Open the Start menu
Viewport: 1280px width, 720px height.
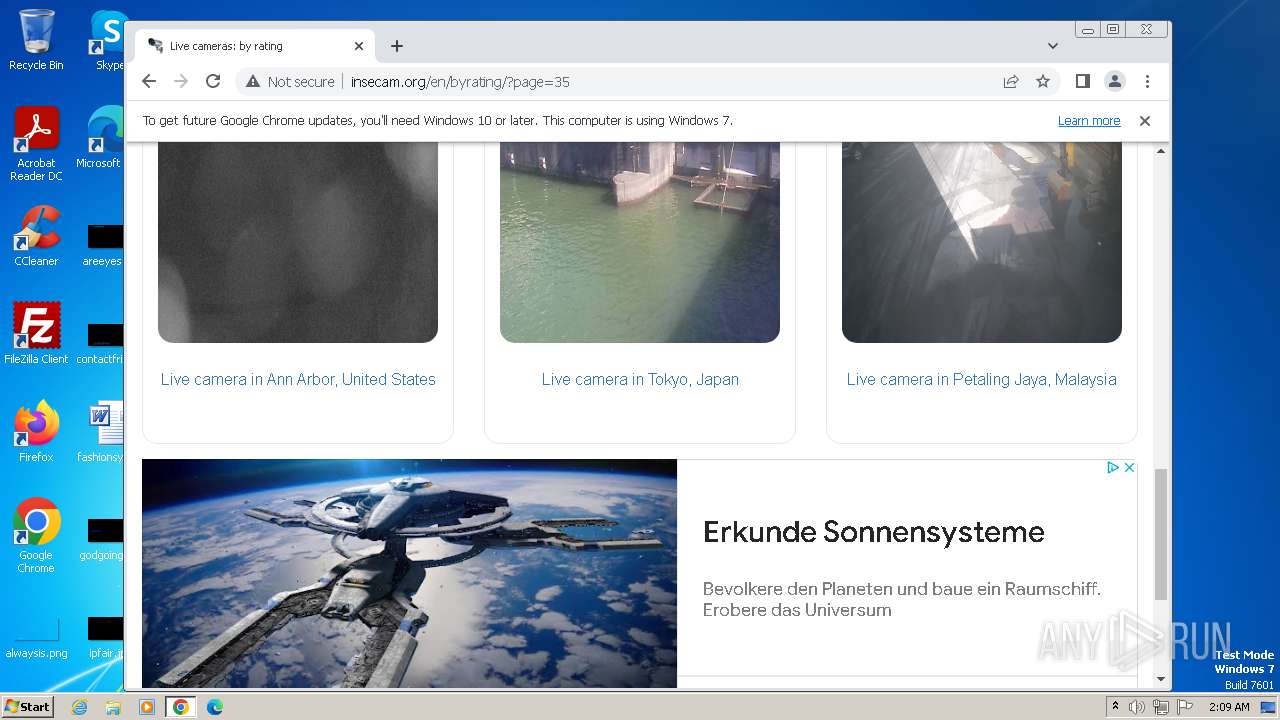(27, 707)
